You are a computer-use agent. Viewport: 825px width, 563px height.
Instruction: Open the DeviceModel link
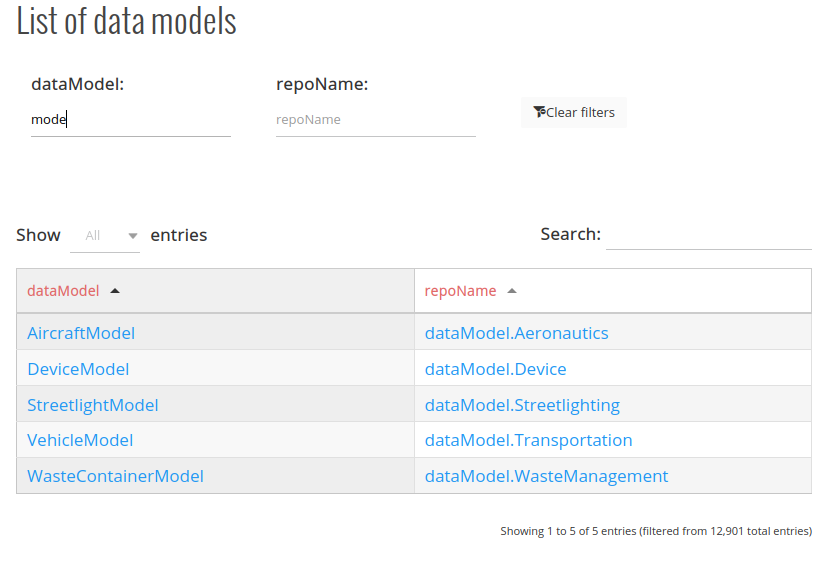(x=78, y=369)
